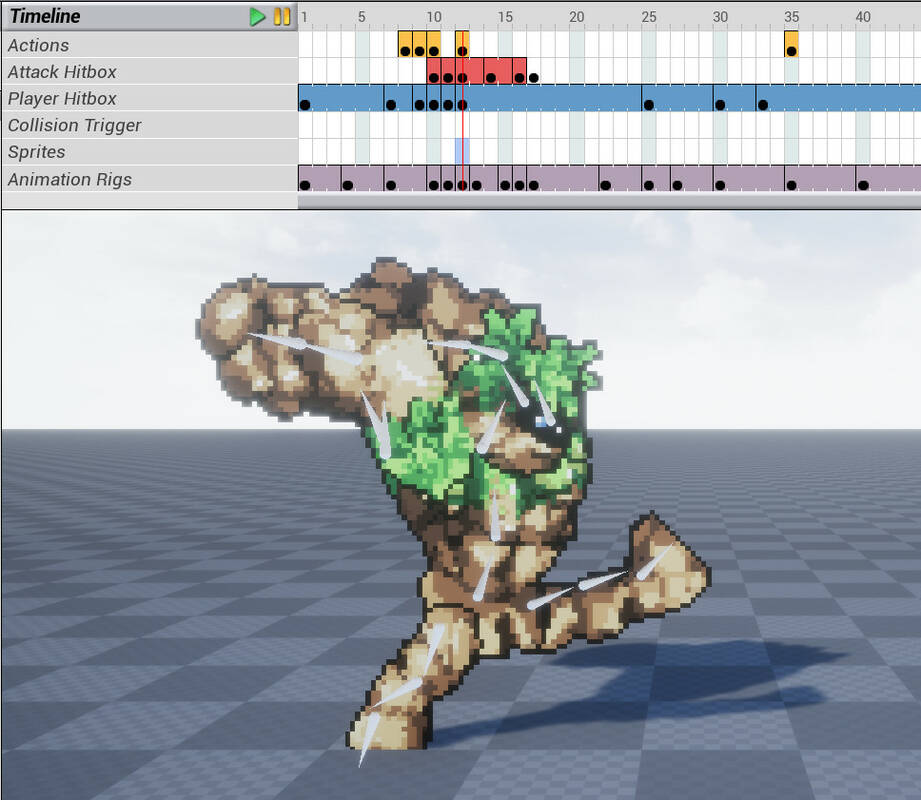Click the Animation Rigs keyframe at frame 4
This screenshot has width=921, height=800.
347,185
